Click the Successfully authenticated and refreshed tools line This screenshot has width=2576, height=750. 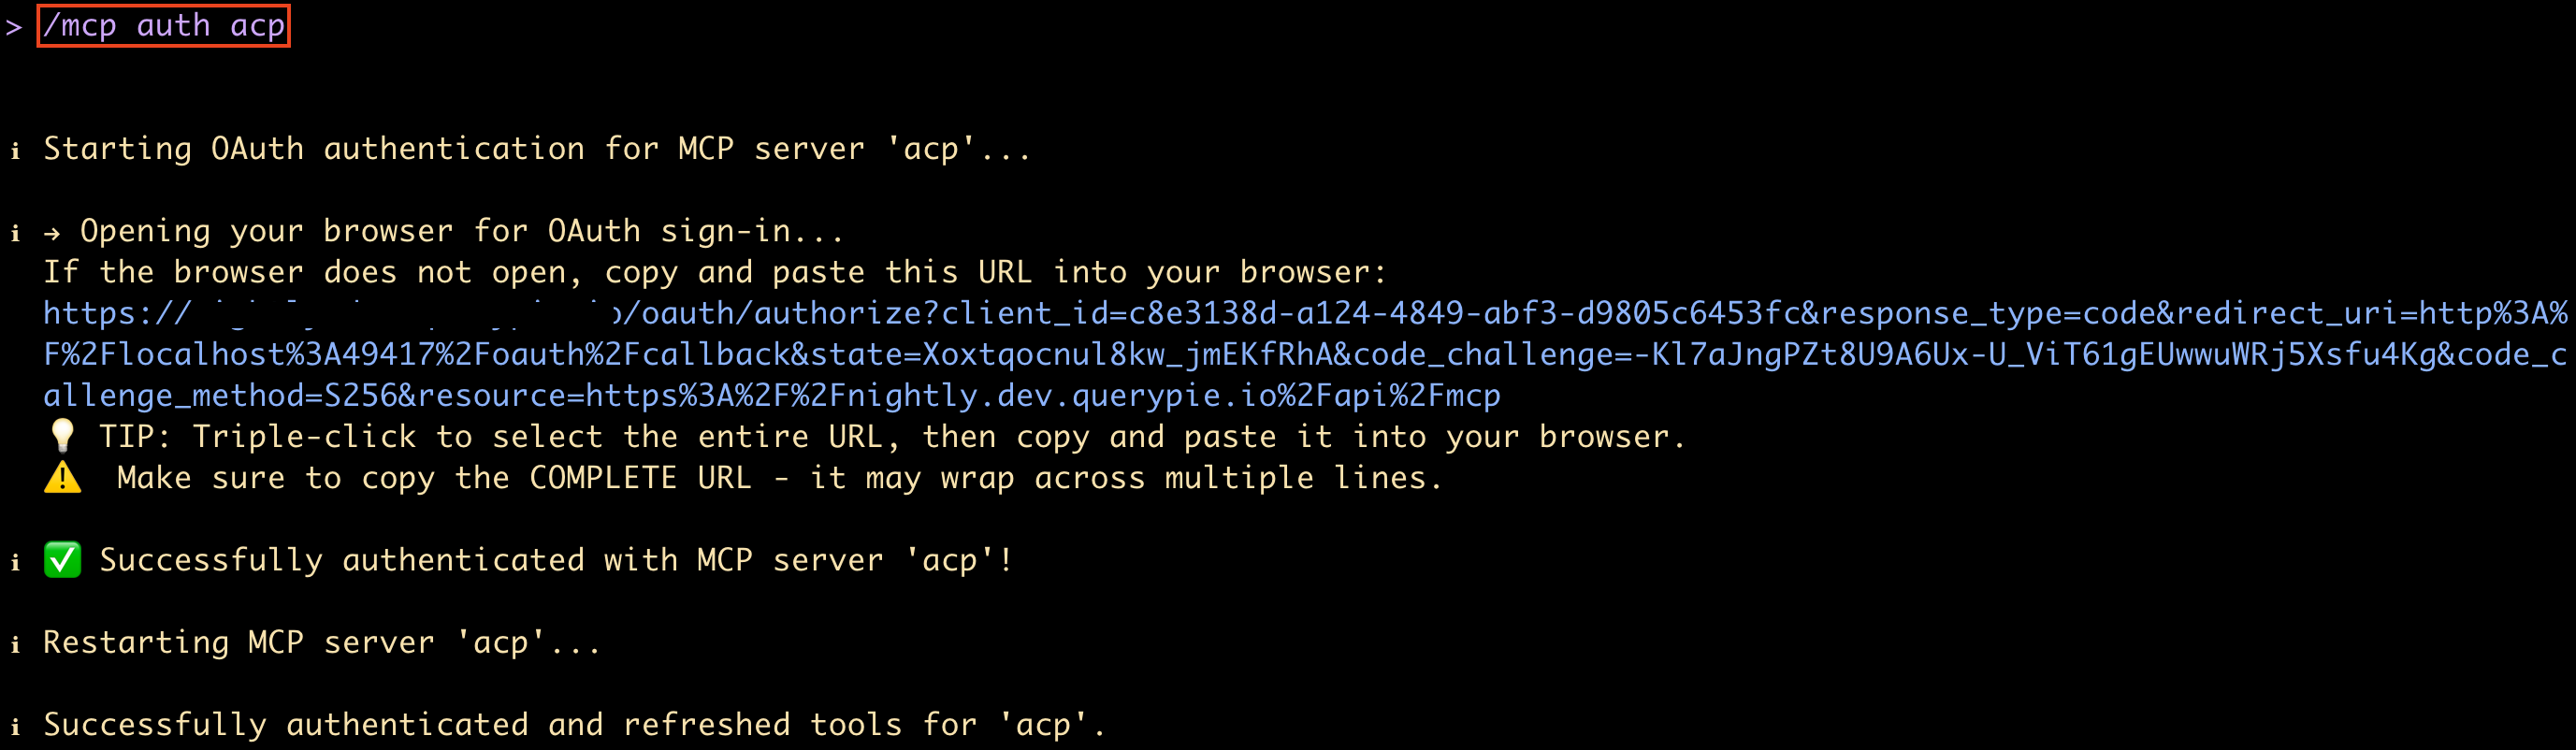(x=574, y=725)
